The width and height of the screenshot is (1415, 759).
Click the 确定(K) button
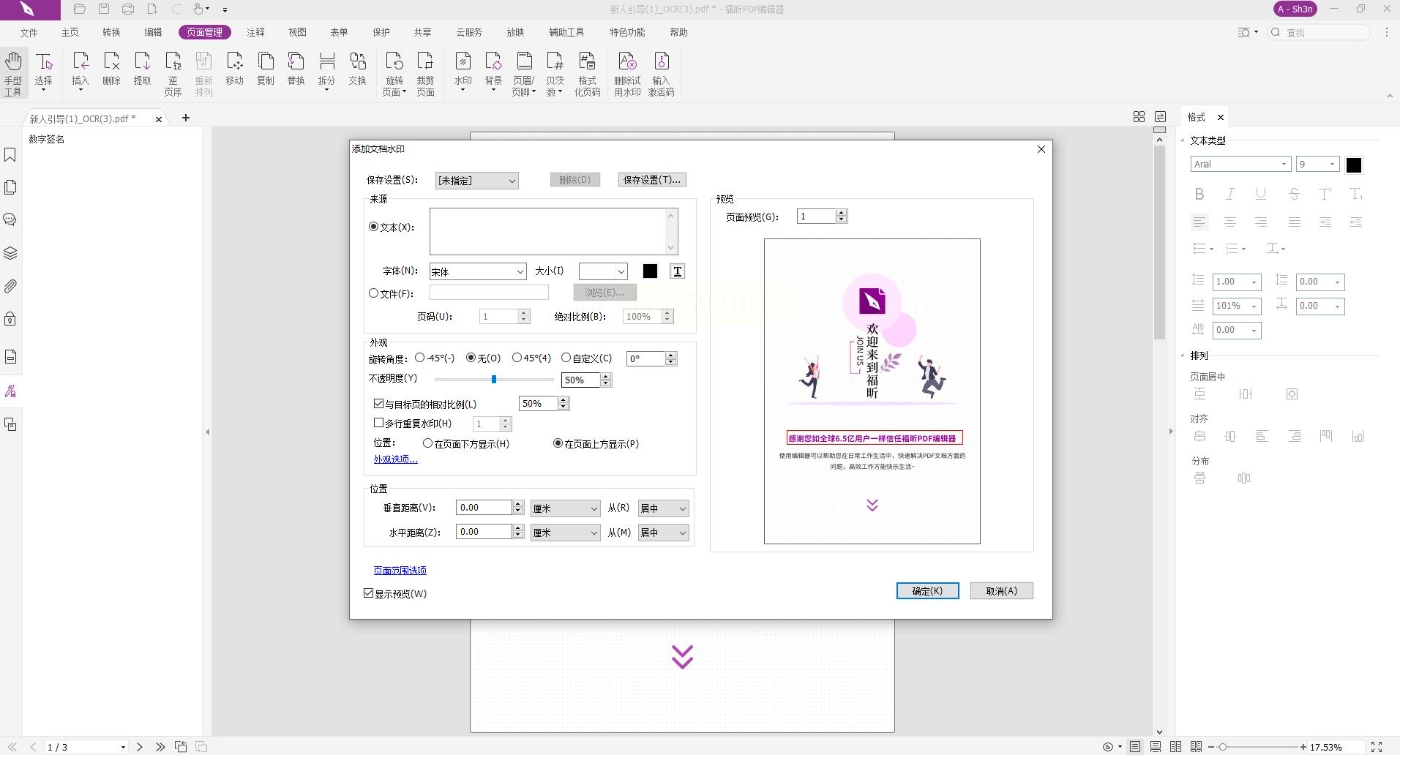[x=928, y=591]
